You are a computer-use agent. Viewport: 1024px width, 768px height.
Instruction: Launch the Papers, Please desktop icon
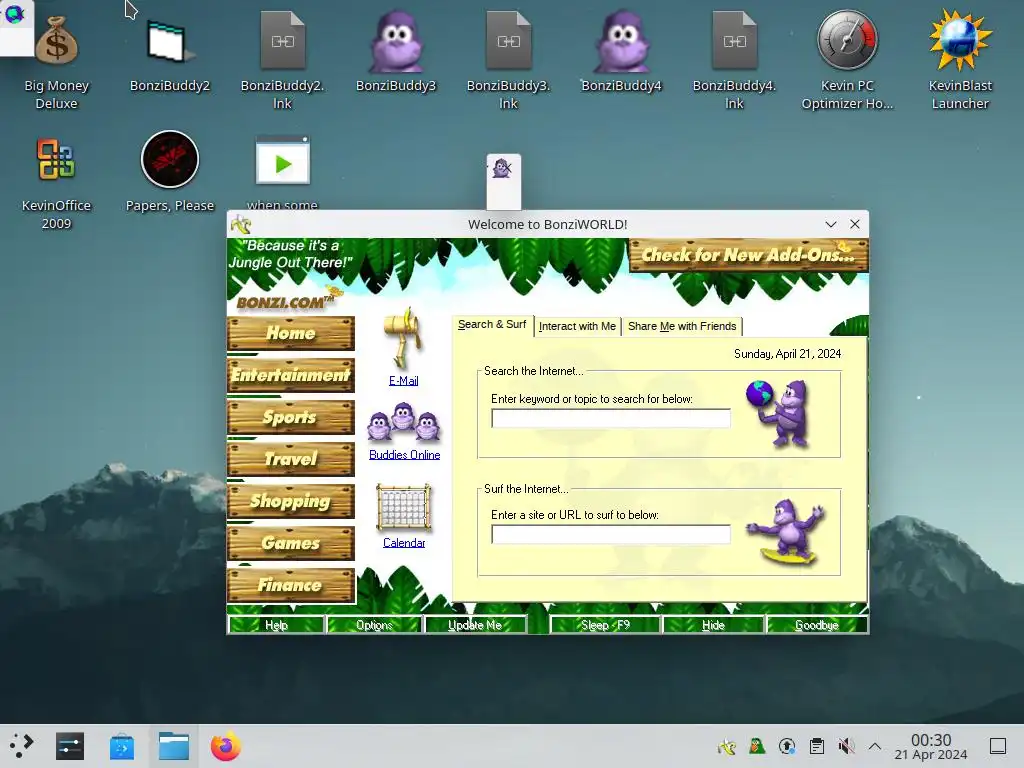point(170,159)
